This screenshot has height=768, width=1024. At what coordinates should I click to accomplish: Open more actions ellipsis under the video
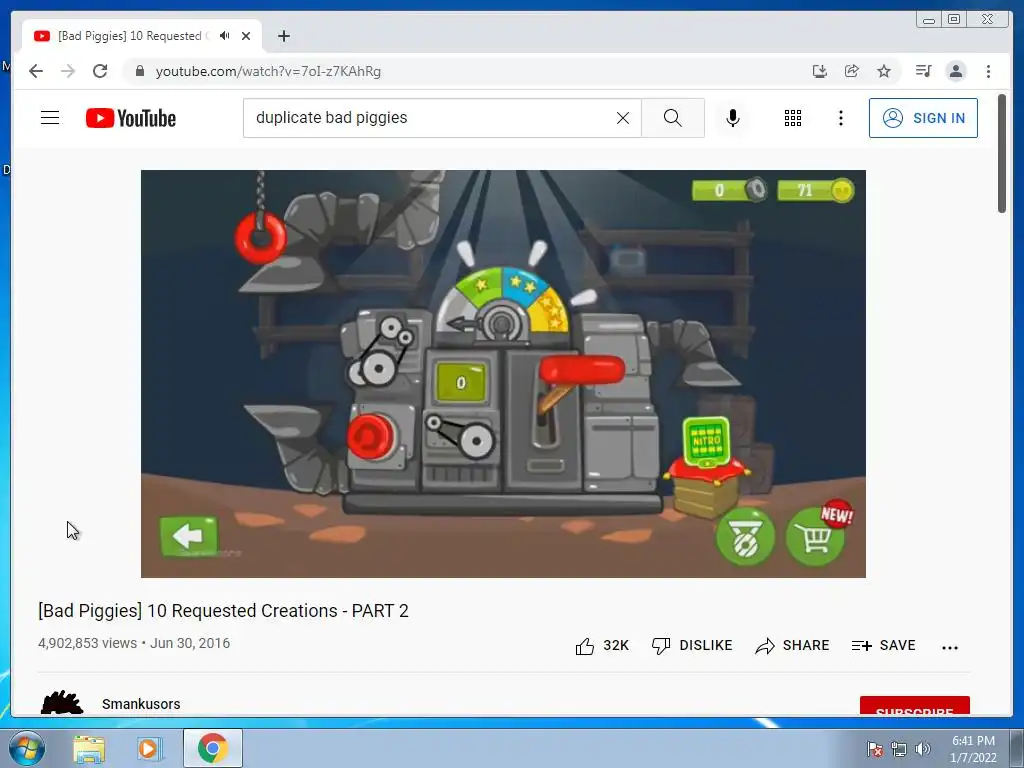pyautogui.click(x=950, y=647)
